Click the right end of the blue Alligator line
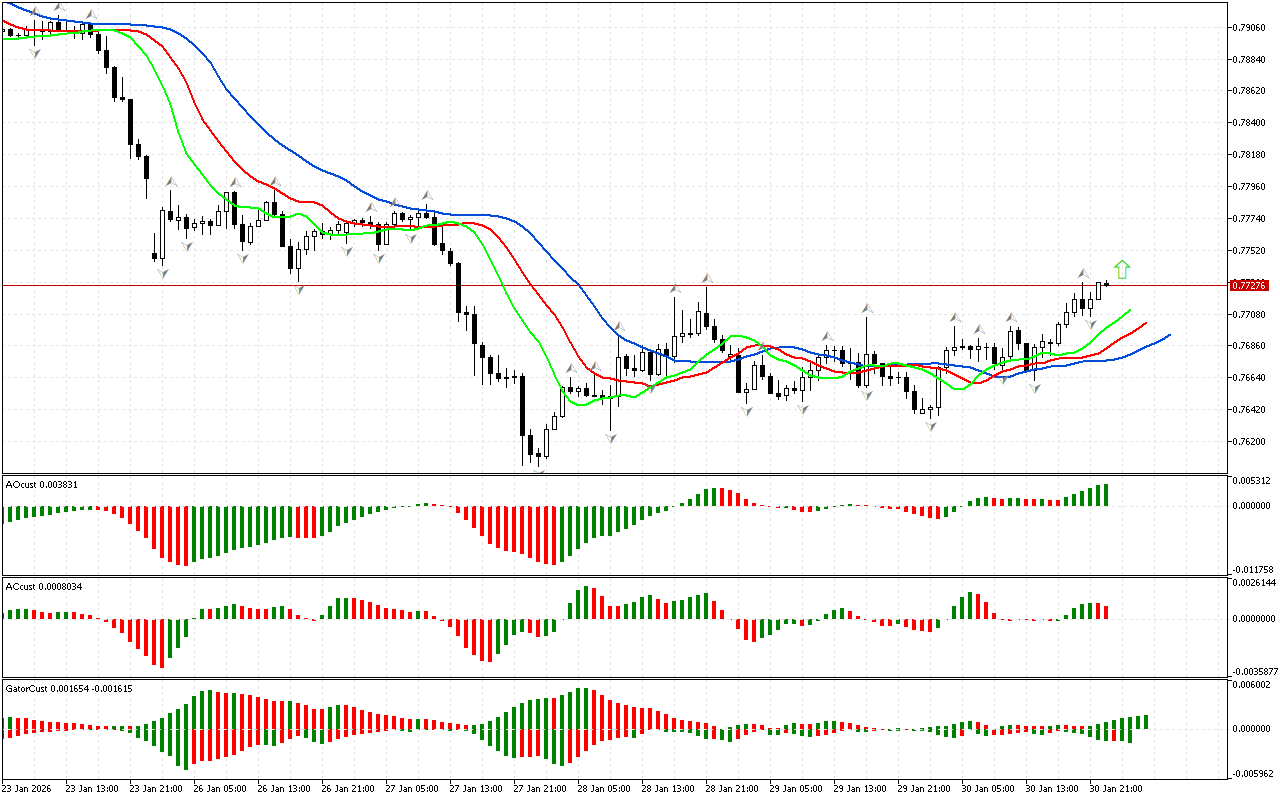Image resolution: width=1280 pixels, height=800 pixels. [x=1168, y=335]
